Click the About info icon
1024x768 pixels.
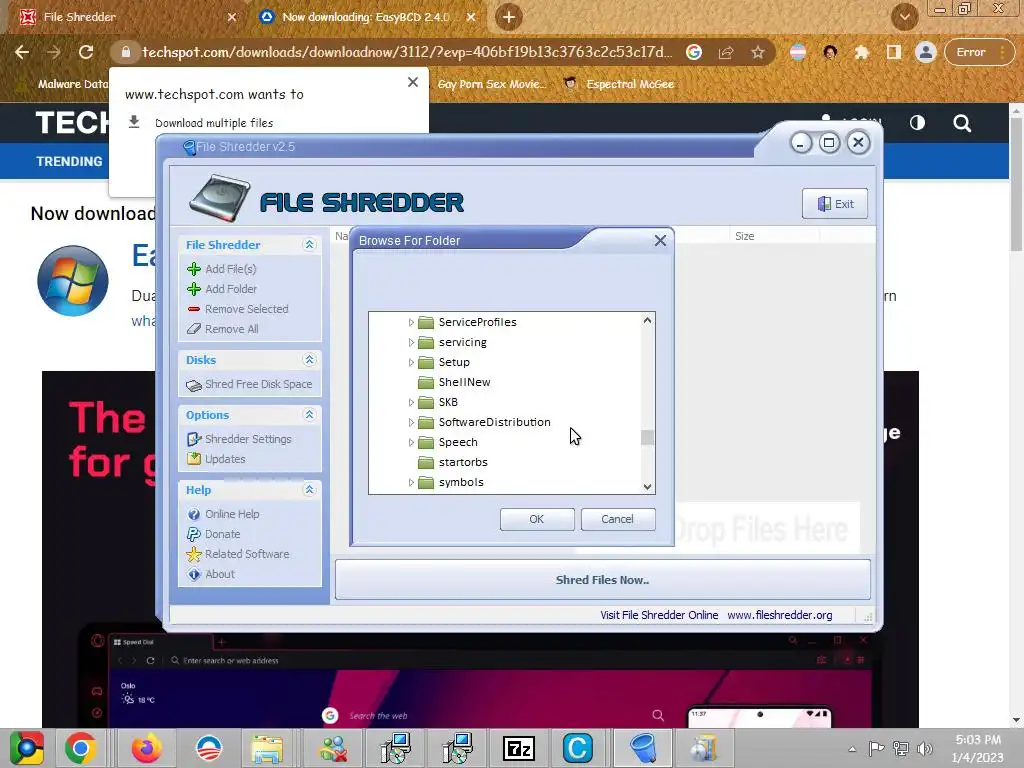(x=194, y=575)
